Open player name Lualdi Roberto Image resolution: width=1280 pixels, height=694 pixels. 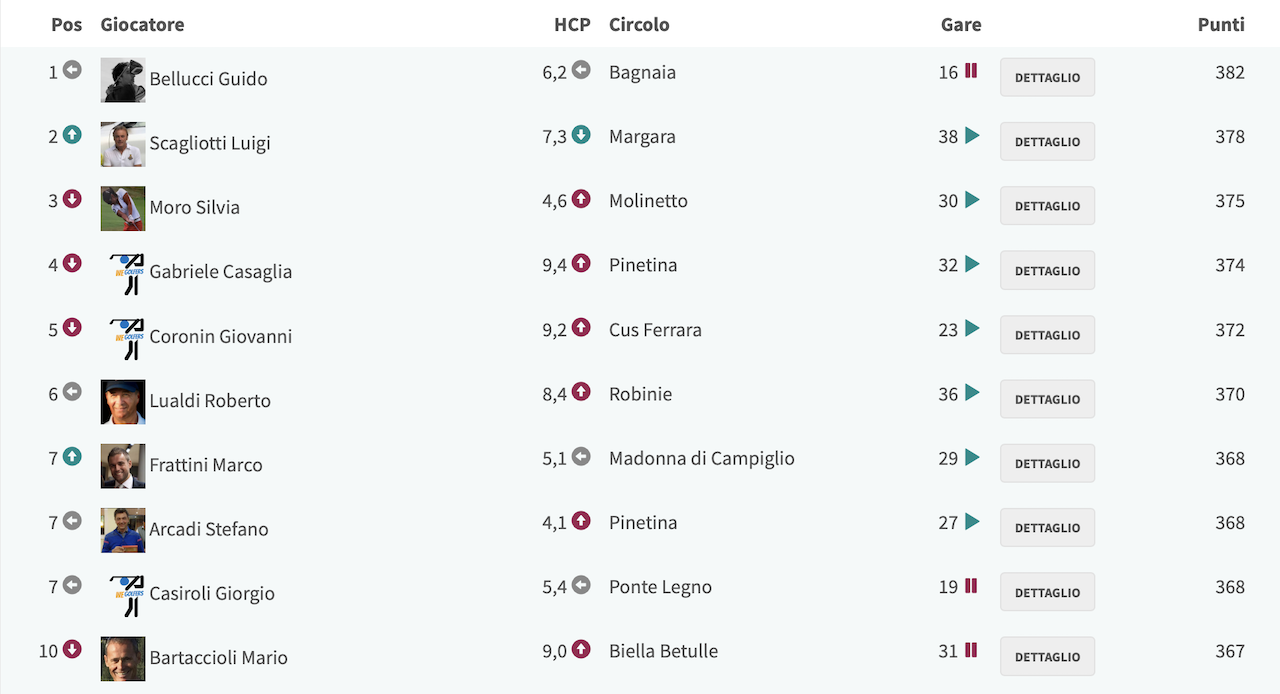tap(210, 400)
